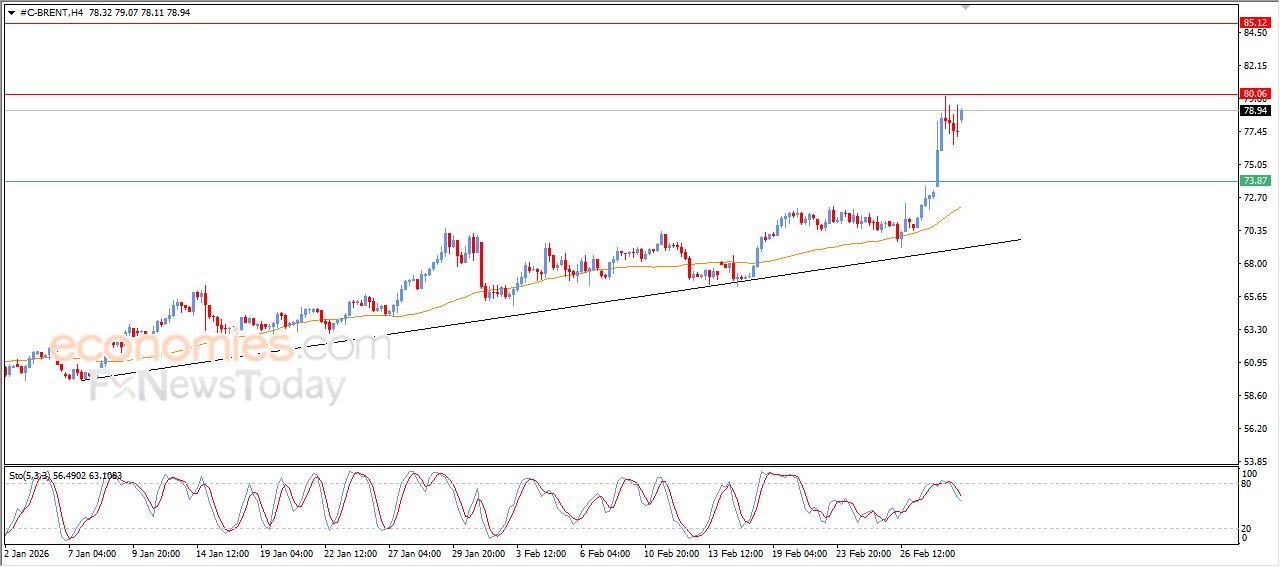Select the green horizontal line at 73.87
The height and width of the screenshot is (567, 1280).
tap(620, 181)
